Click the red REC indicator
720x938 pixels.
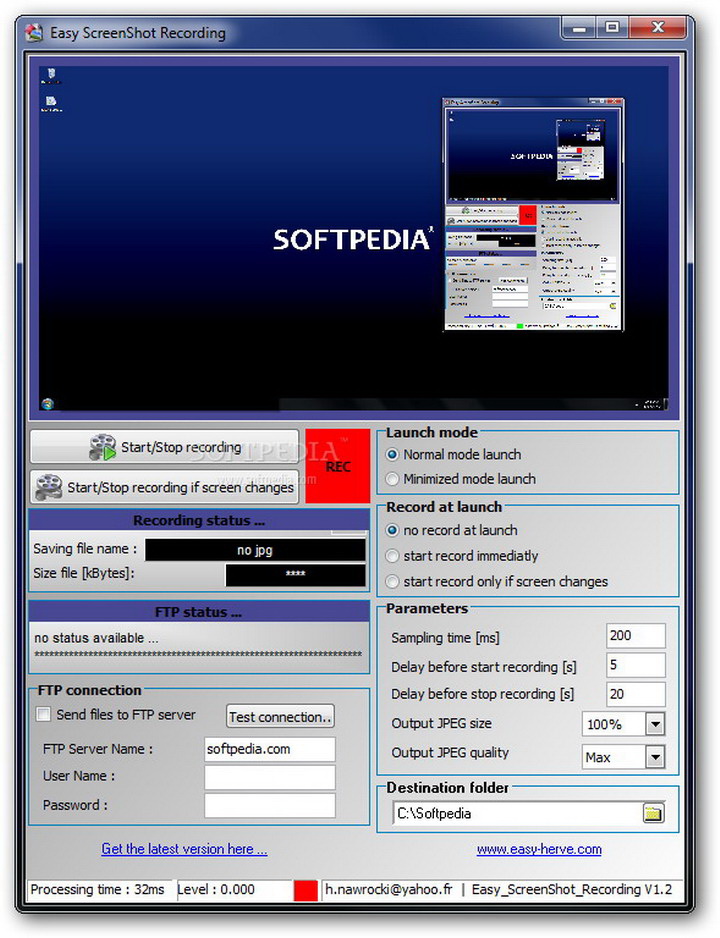(338, 466)
